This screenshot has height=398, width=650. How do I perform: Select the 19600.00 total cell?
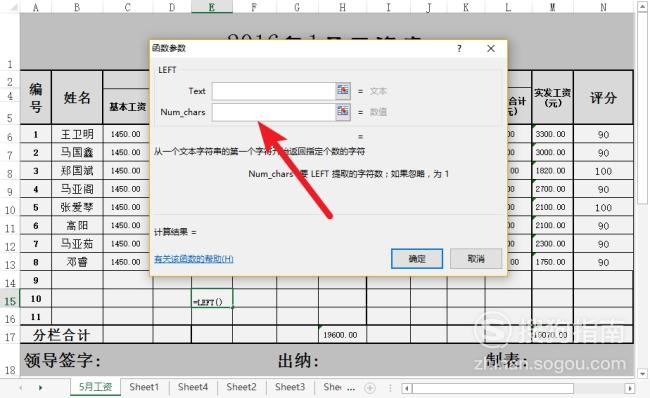point(342,335)
